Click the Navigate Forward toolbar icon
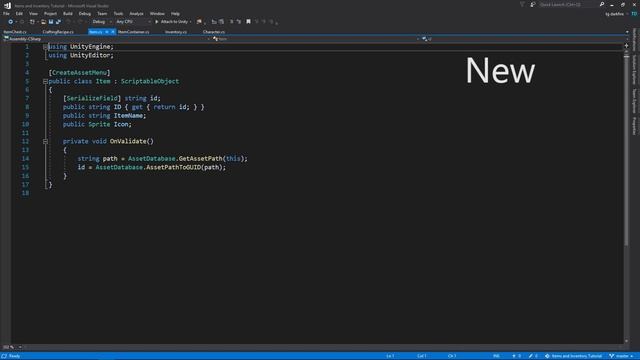The width and height of the screenshot is (640, 360). [x=22, y=22]
